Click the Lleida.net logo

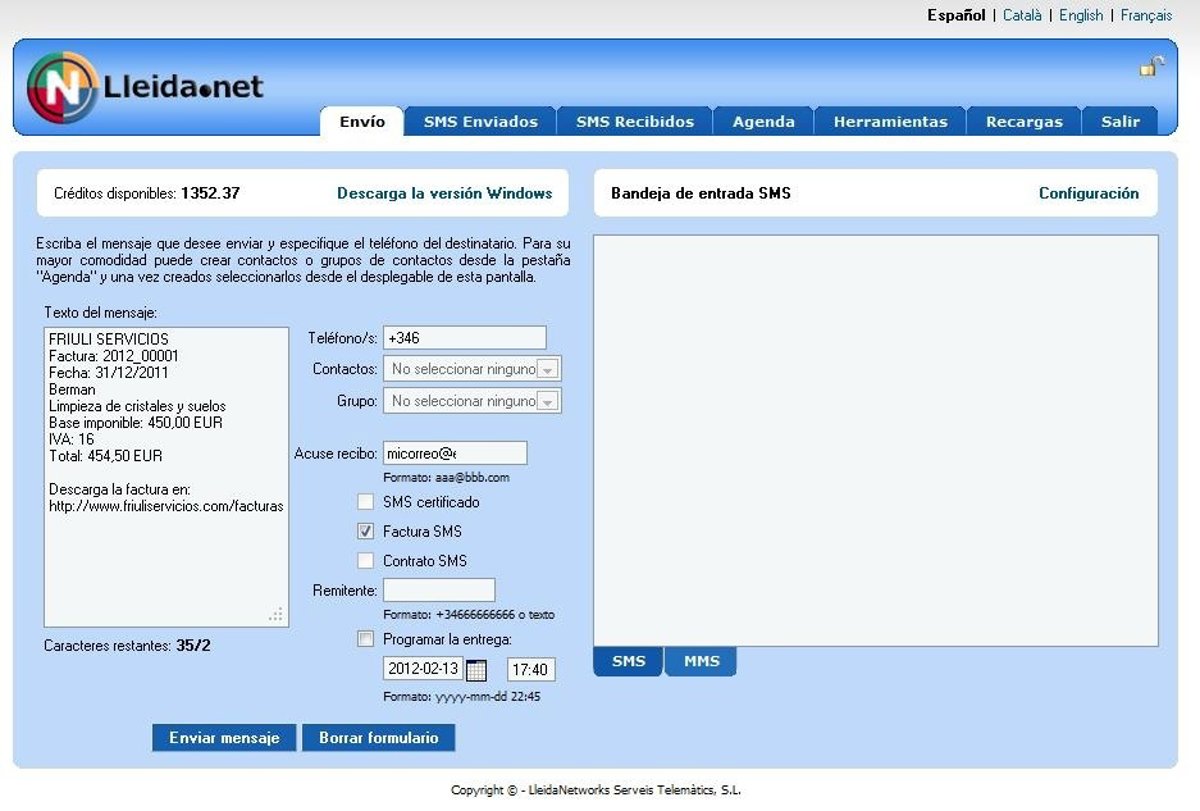click(145, 87)
